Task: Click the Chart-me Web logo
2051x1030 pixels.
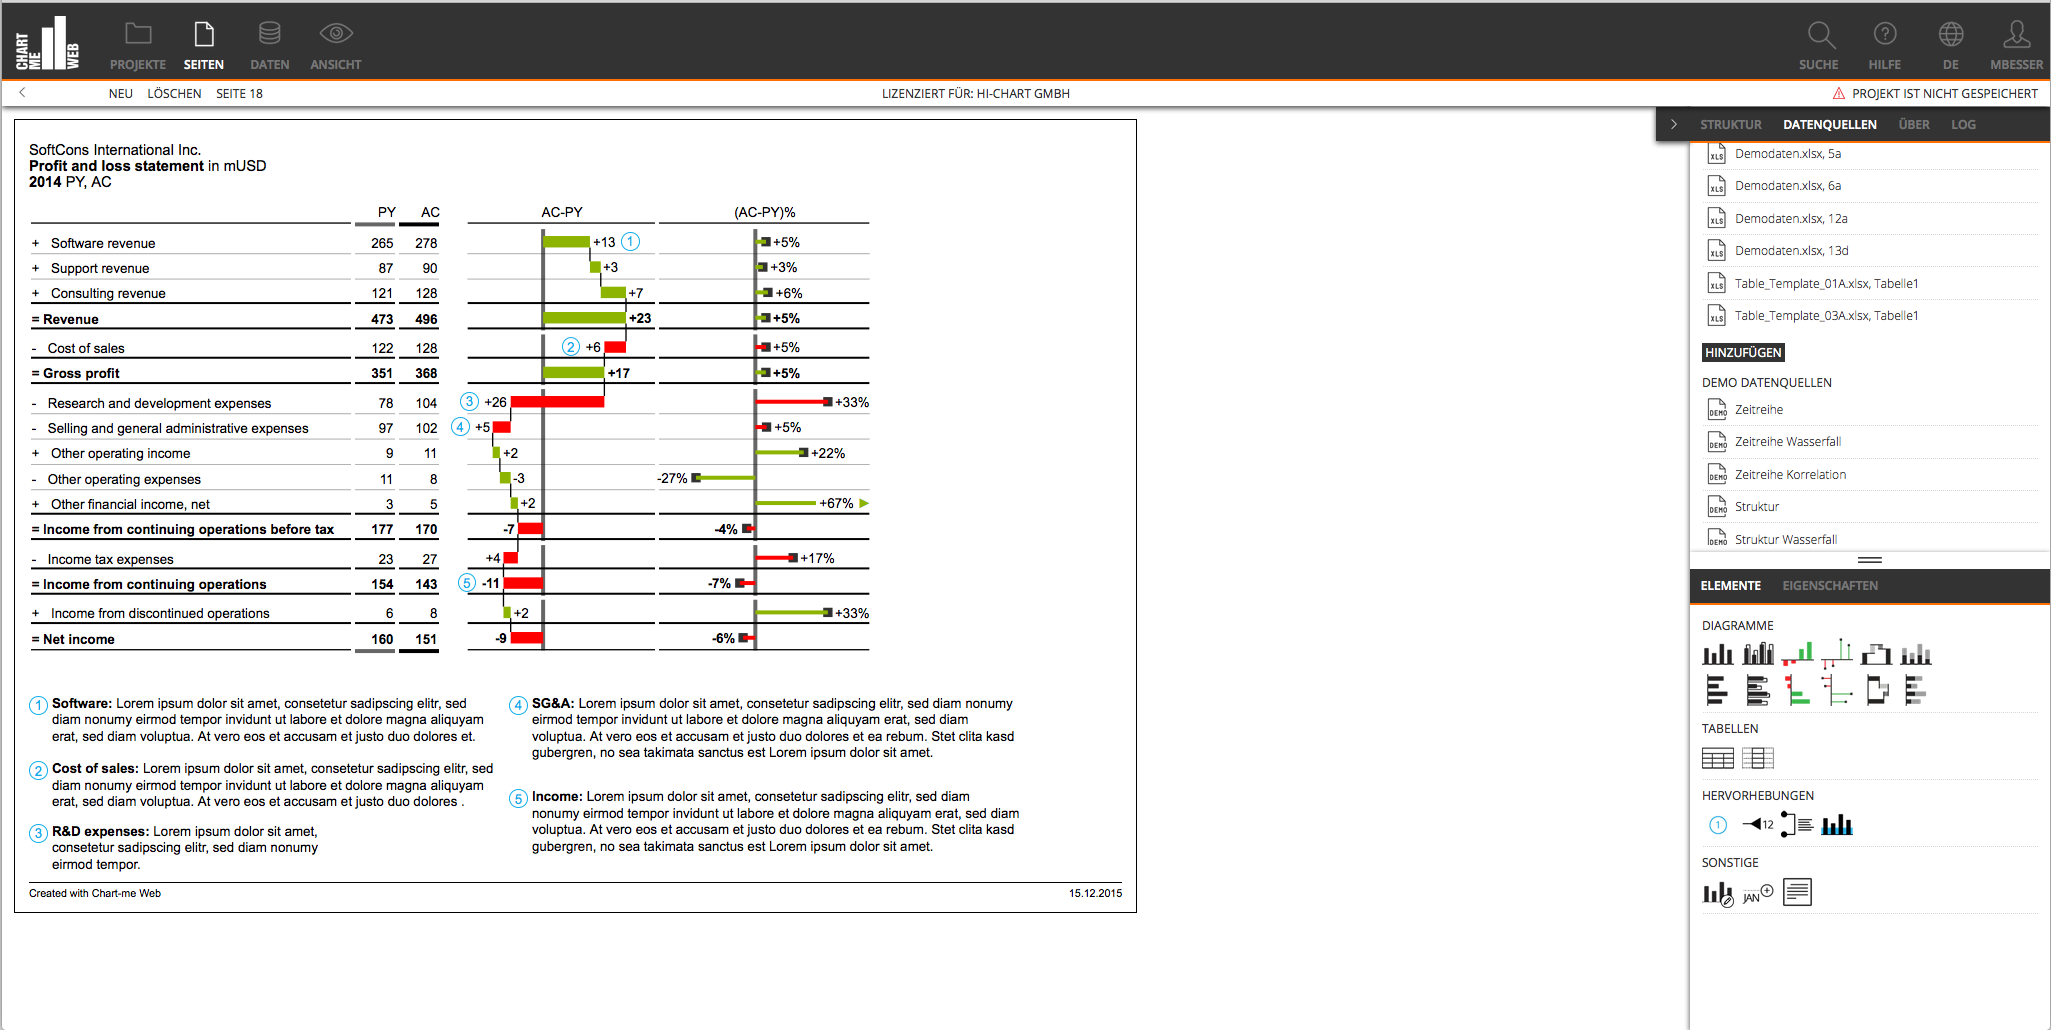Action: coord(47,43)
